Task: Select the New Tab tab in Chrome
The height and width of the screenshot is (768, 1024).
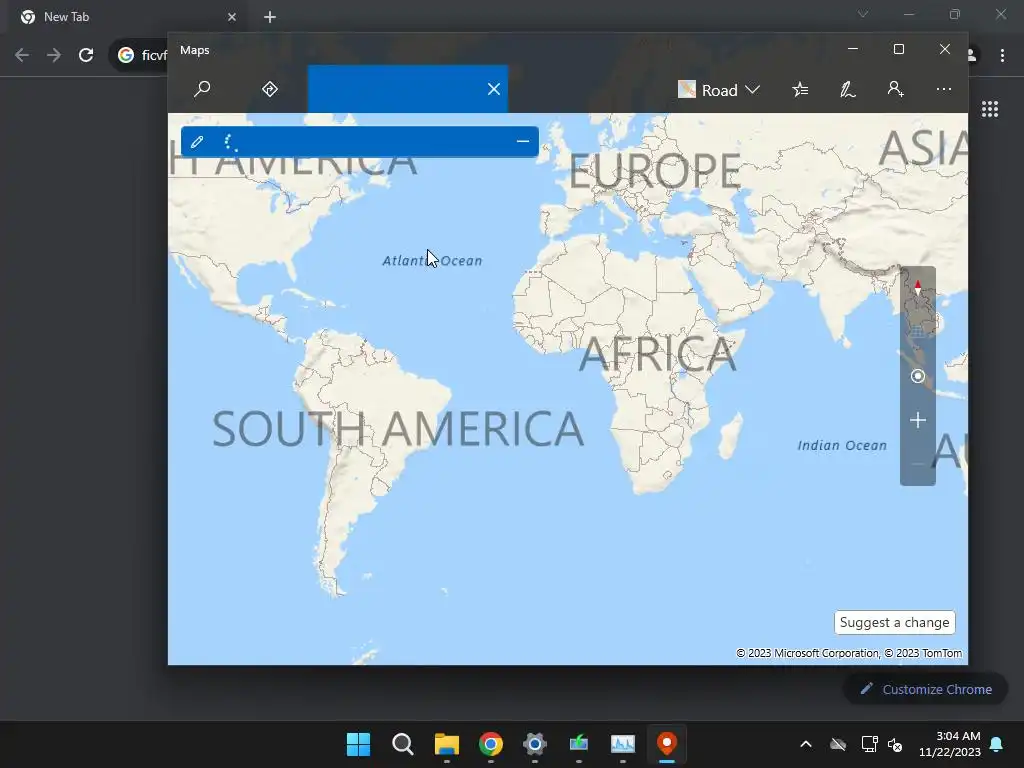Action: 124,17
